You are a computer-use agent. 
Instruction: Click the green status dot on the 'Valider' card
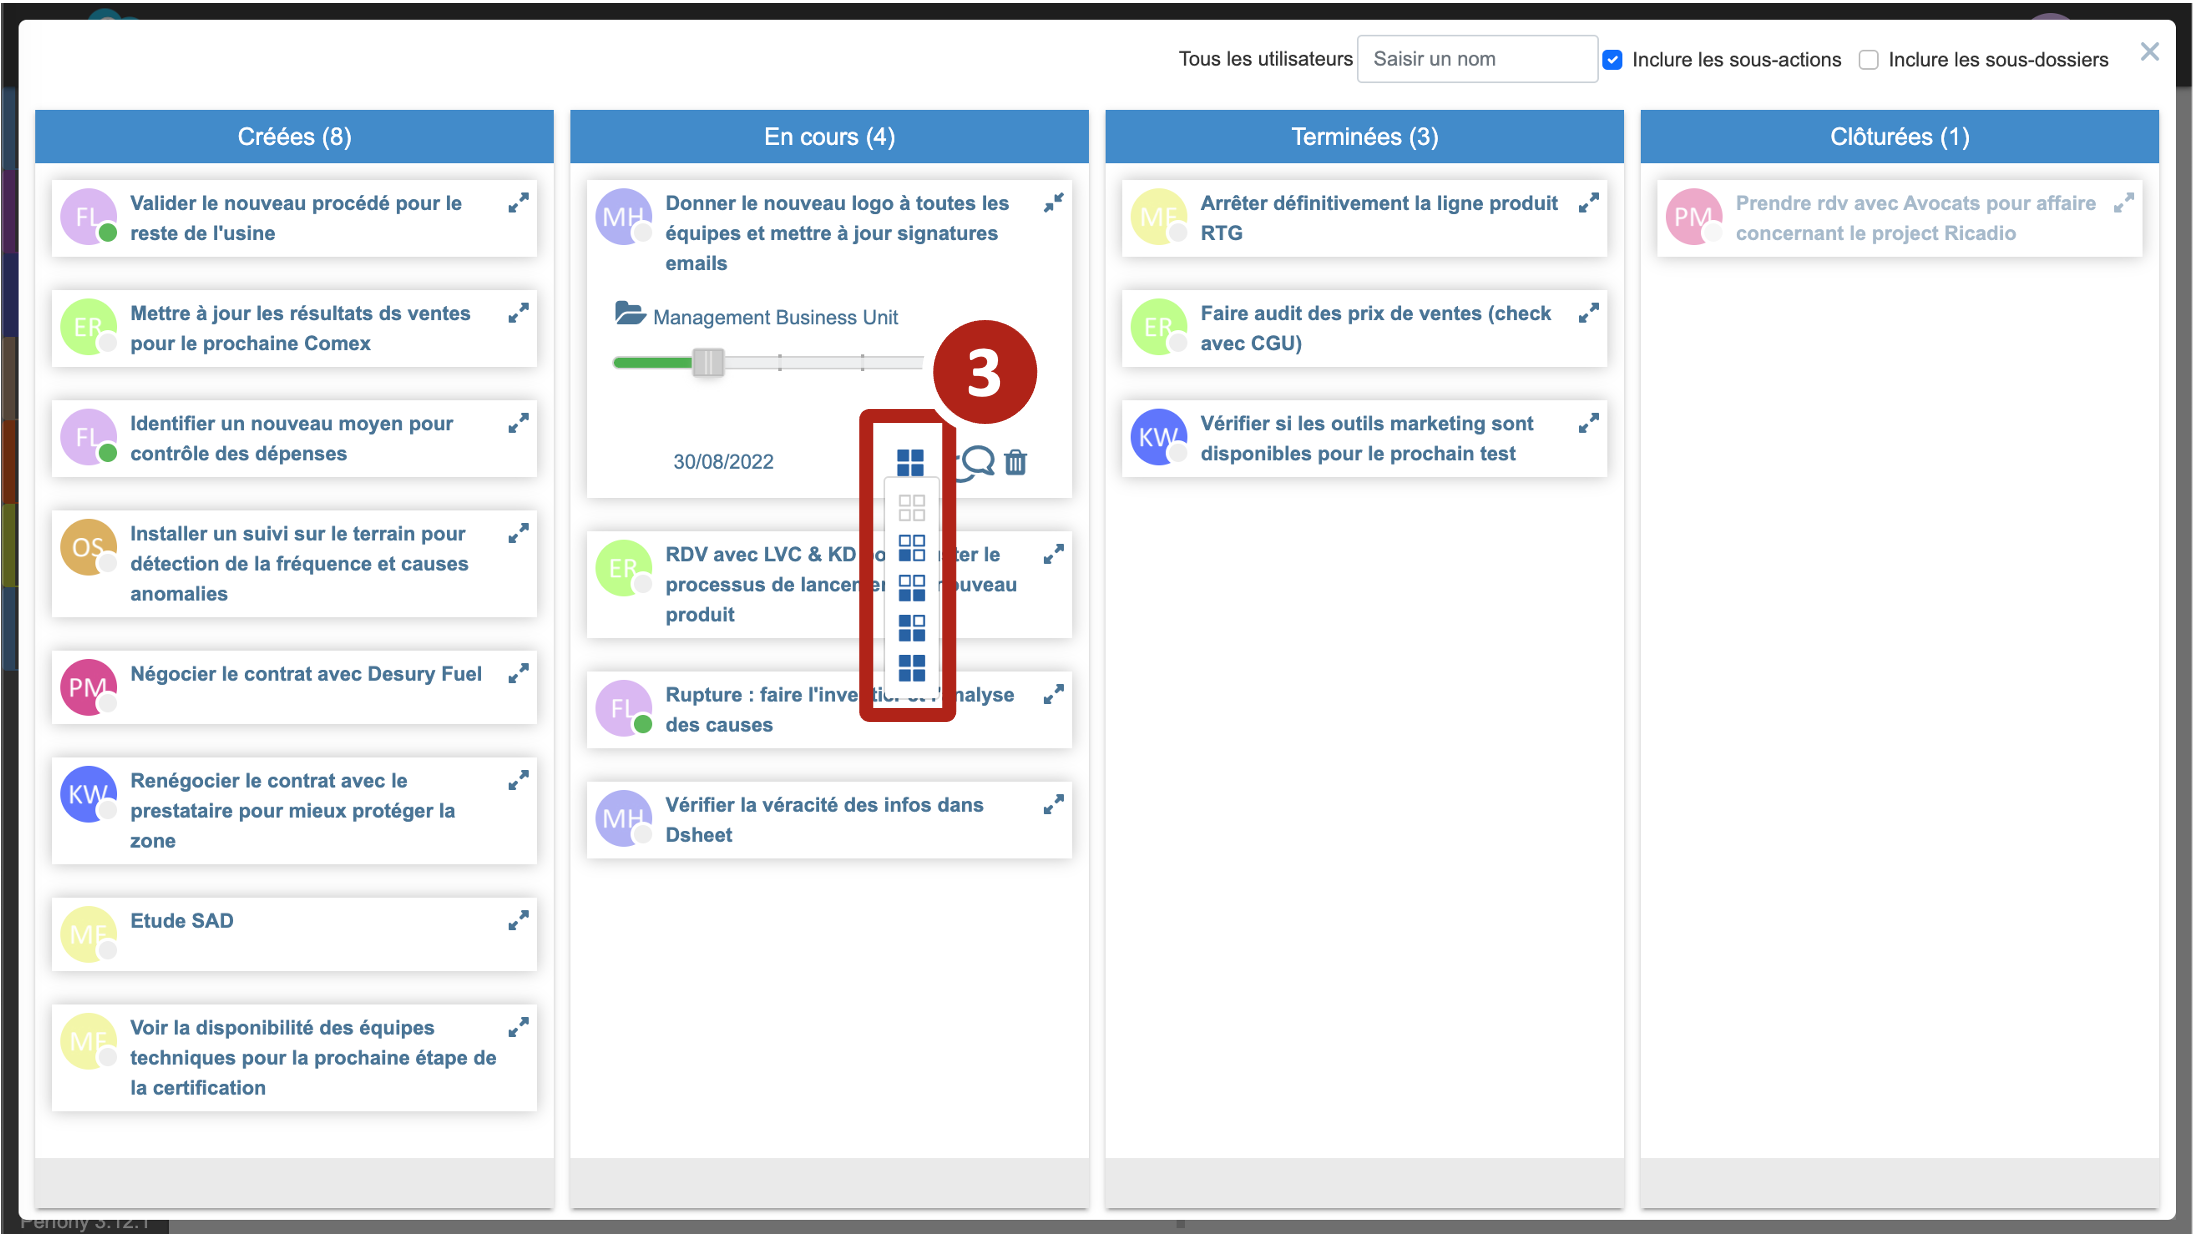[x=108, y=233]
